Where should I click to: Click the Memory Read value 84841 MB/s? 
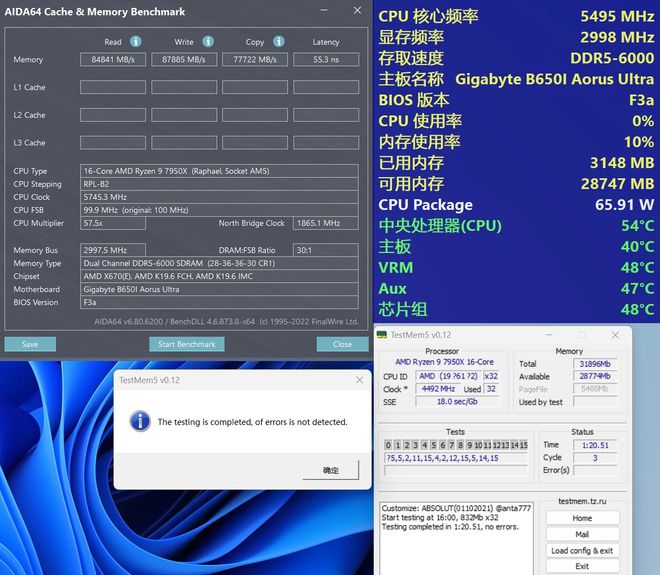(x=113, y=59)
